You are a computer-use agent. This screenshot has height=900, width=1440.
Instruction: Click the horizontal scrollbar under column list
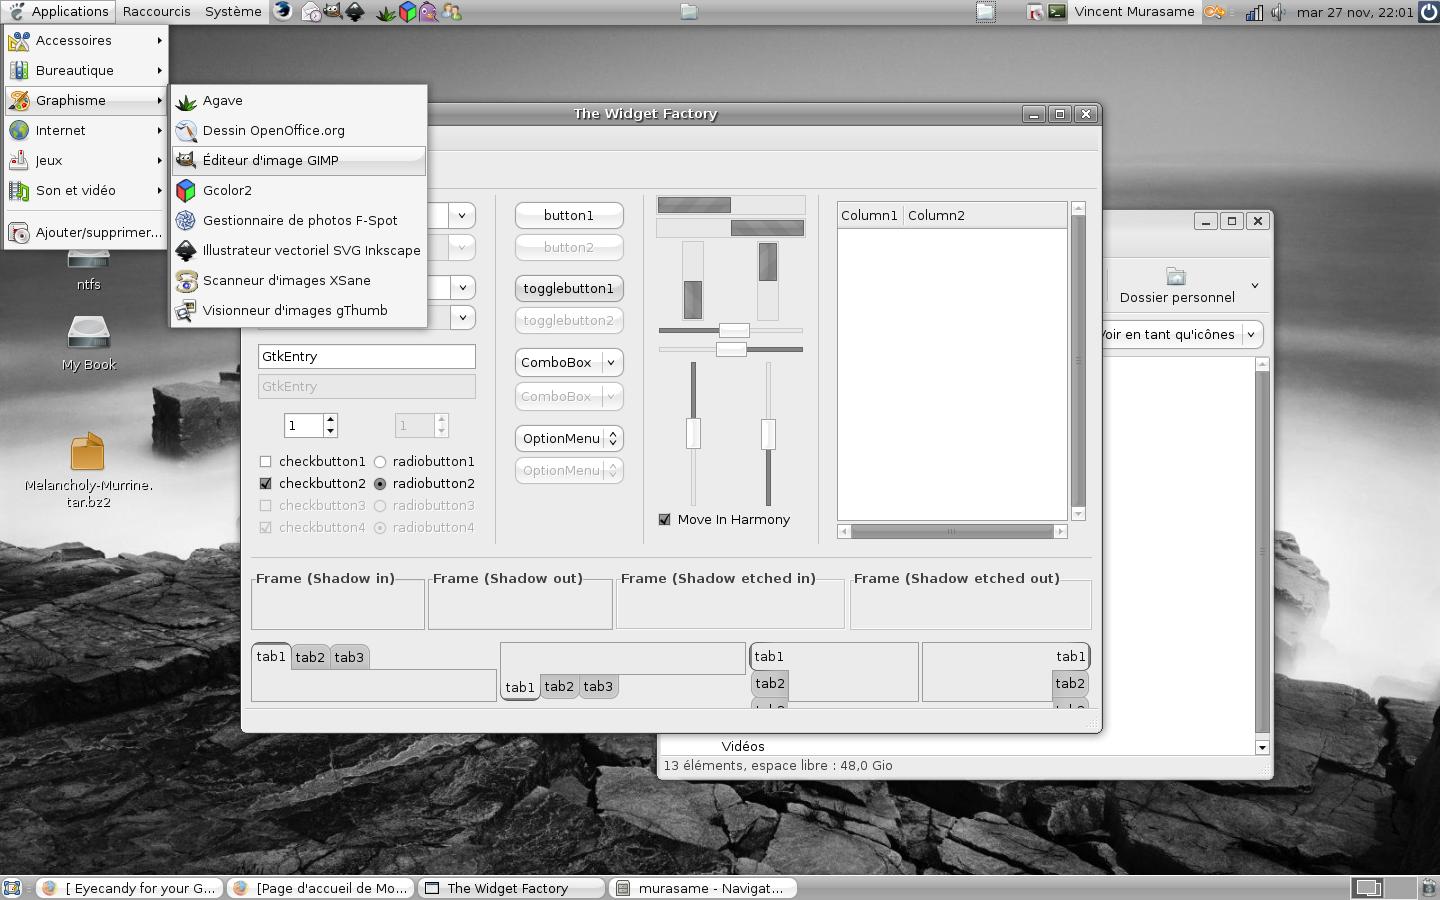coord(952,532)
